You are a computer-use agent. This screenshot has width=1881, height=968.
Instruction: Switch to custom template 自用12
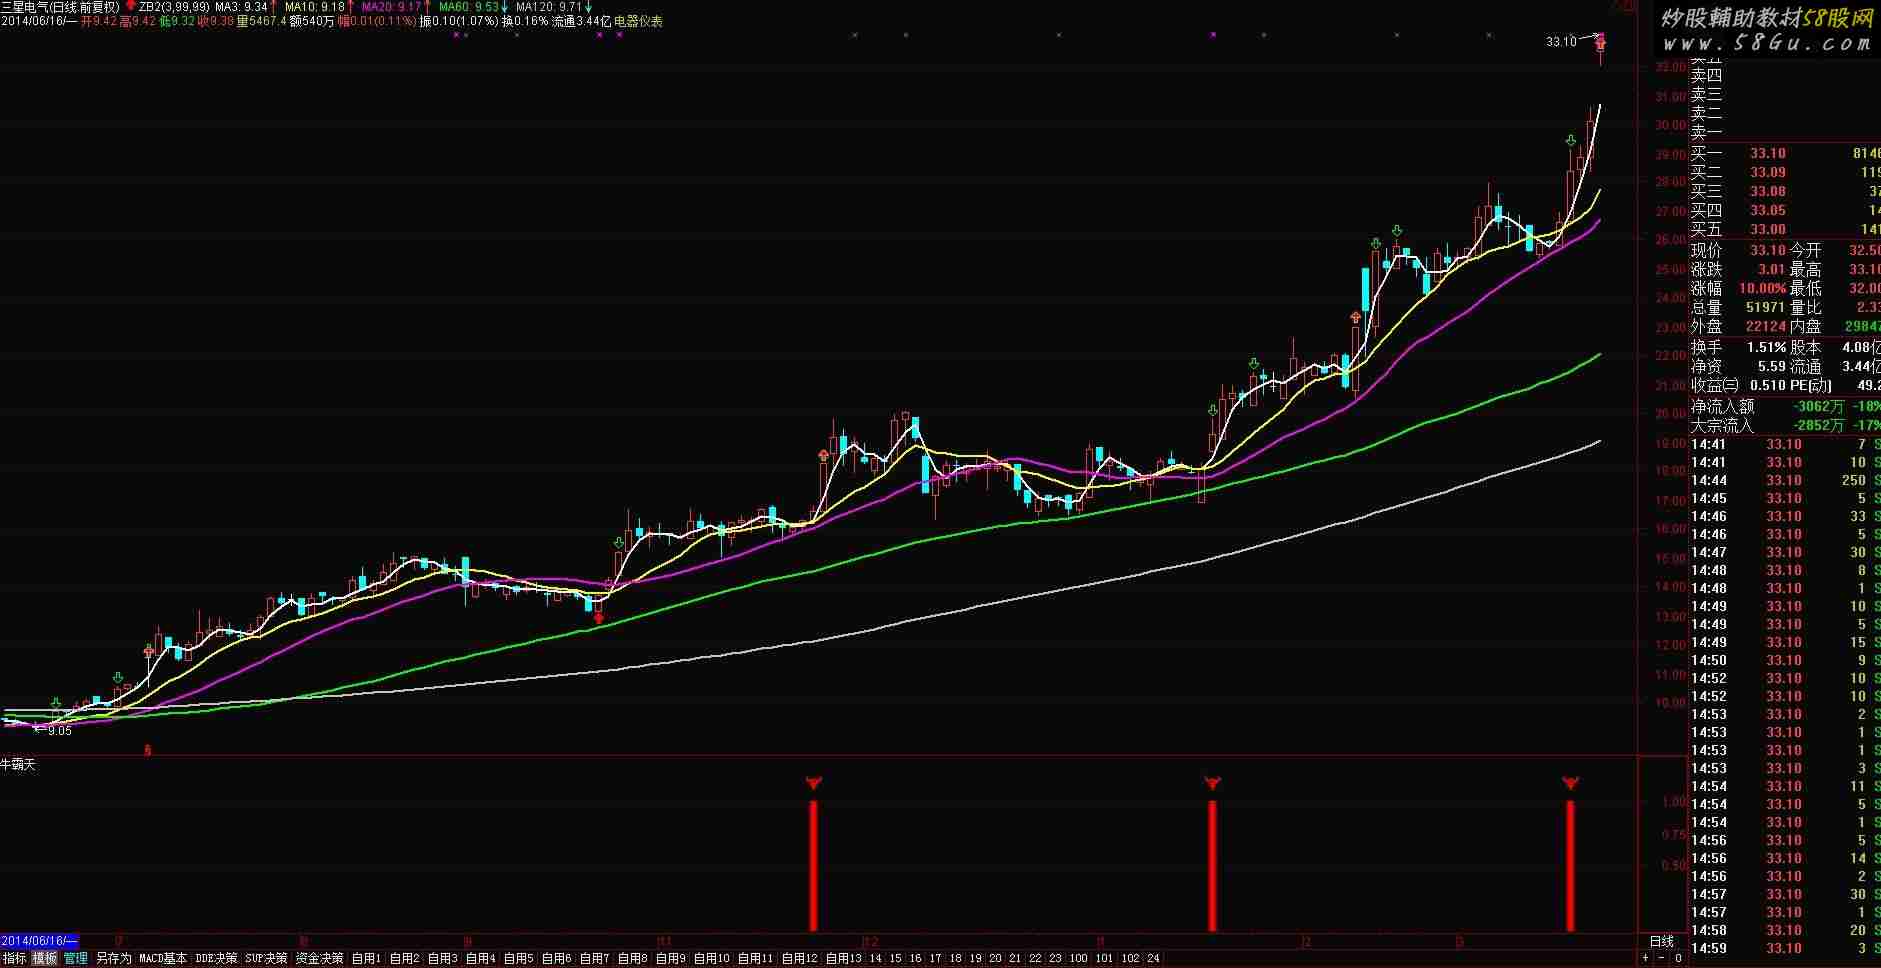[x=800, y=958]
